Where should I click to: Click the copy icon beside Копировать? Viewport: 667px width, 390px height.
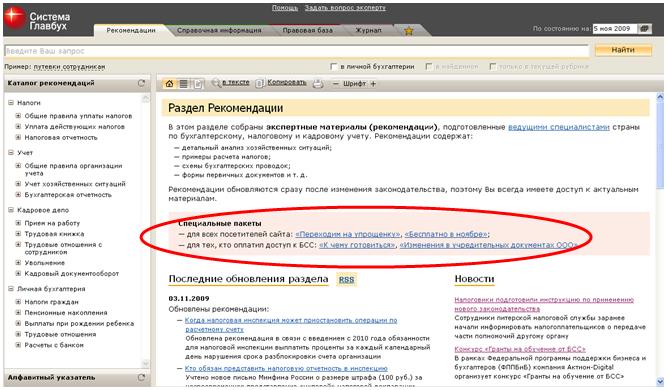point(259,83)
